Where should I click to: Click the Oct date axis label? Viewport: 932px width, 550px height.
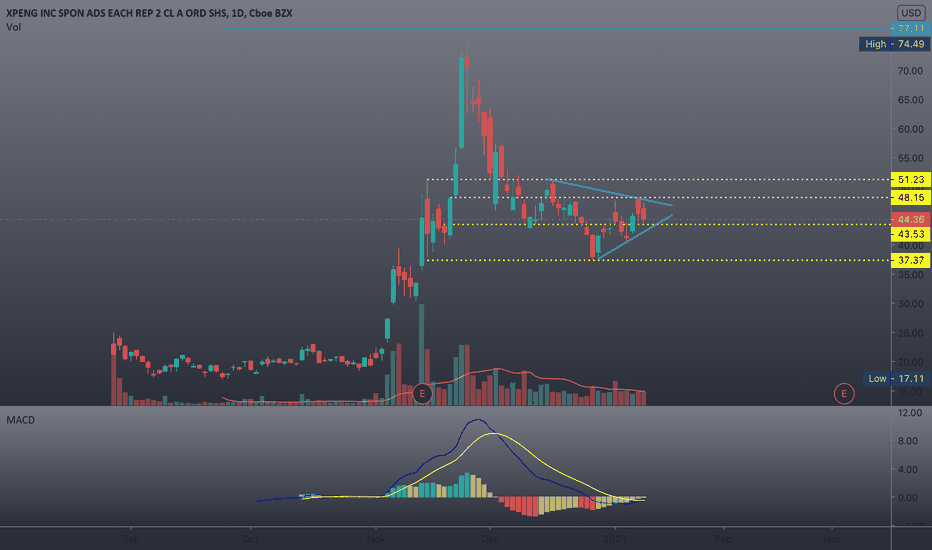(x=250, y=539)
